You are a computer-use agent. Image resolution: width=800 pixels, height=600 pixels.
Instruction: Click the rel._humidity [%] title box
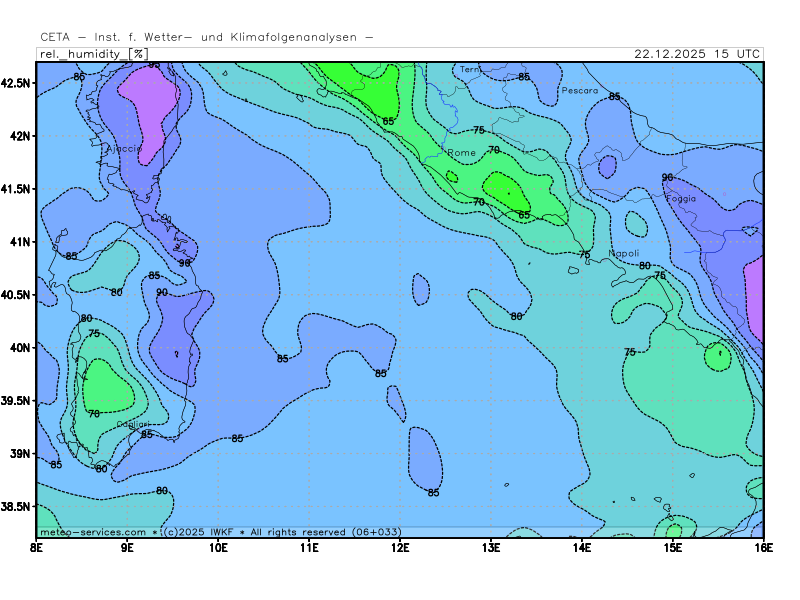pyautogui.click(x=94, y=54)
